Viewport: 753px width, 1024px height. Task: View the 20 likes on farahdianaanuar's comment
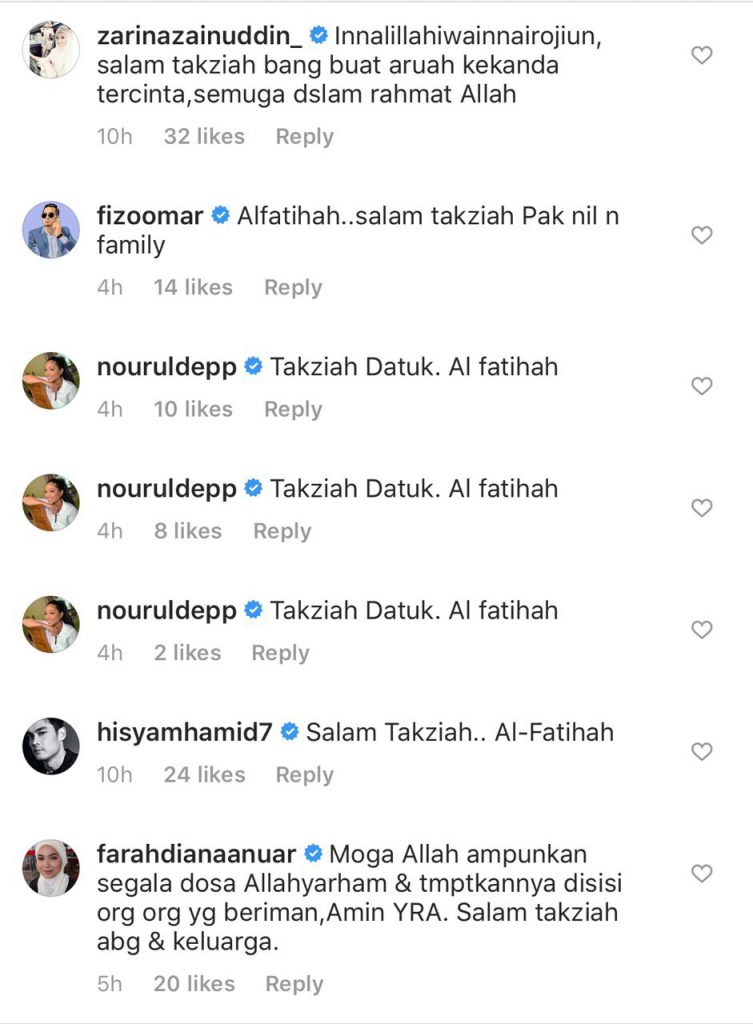[194, 984]
